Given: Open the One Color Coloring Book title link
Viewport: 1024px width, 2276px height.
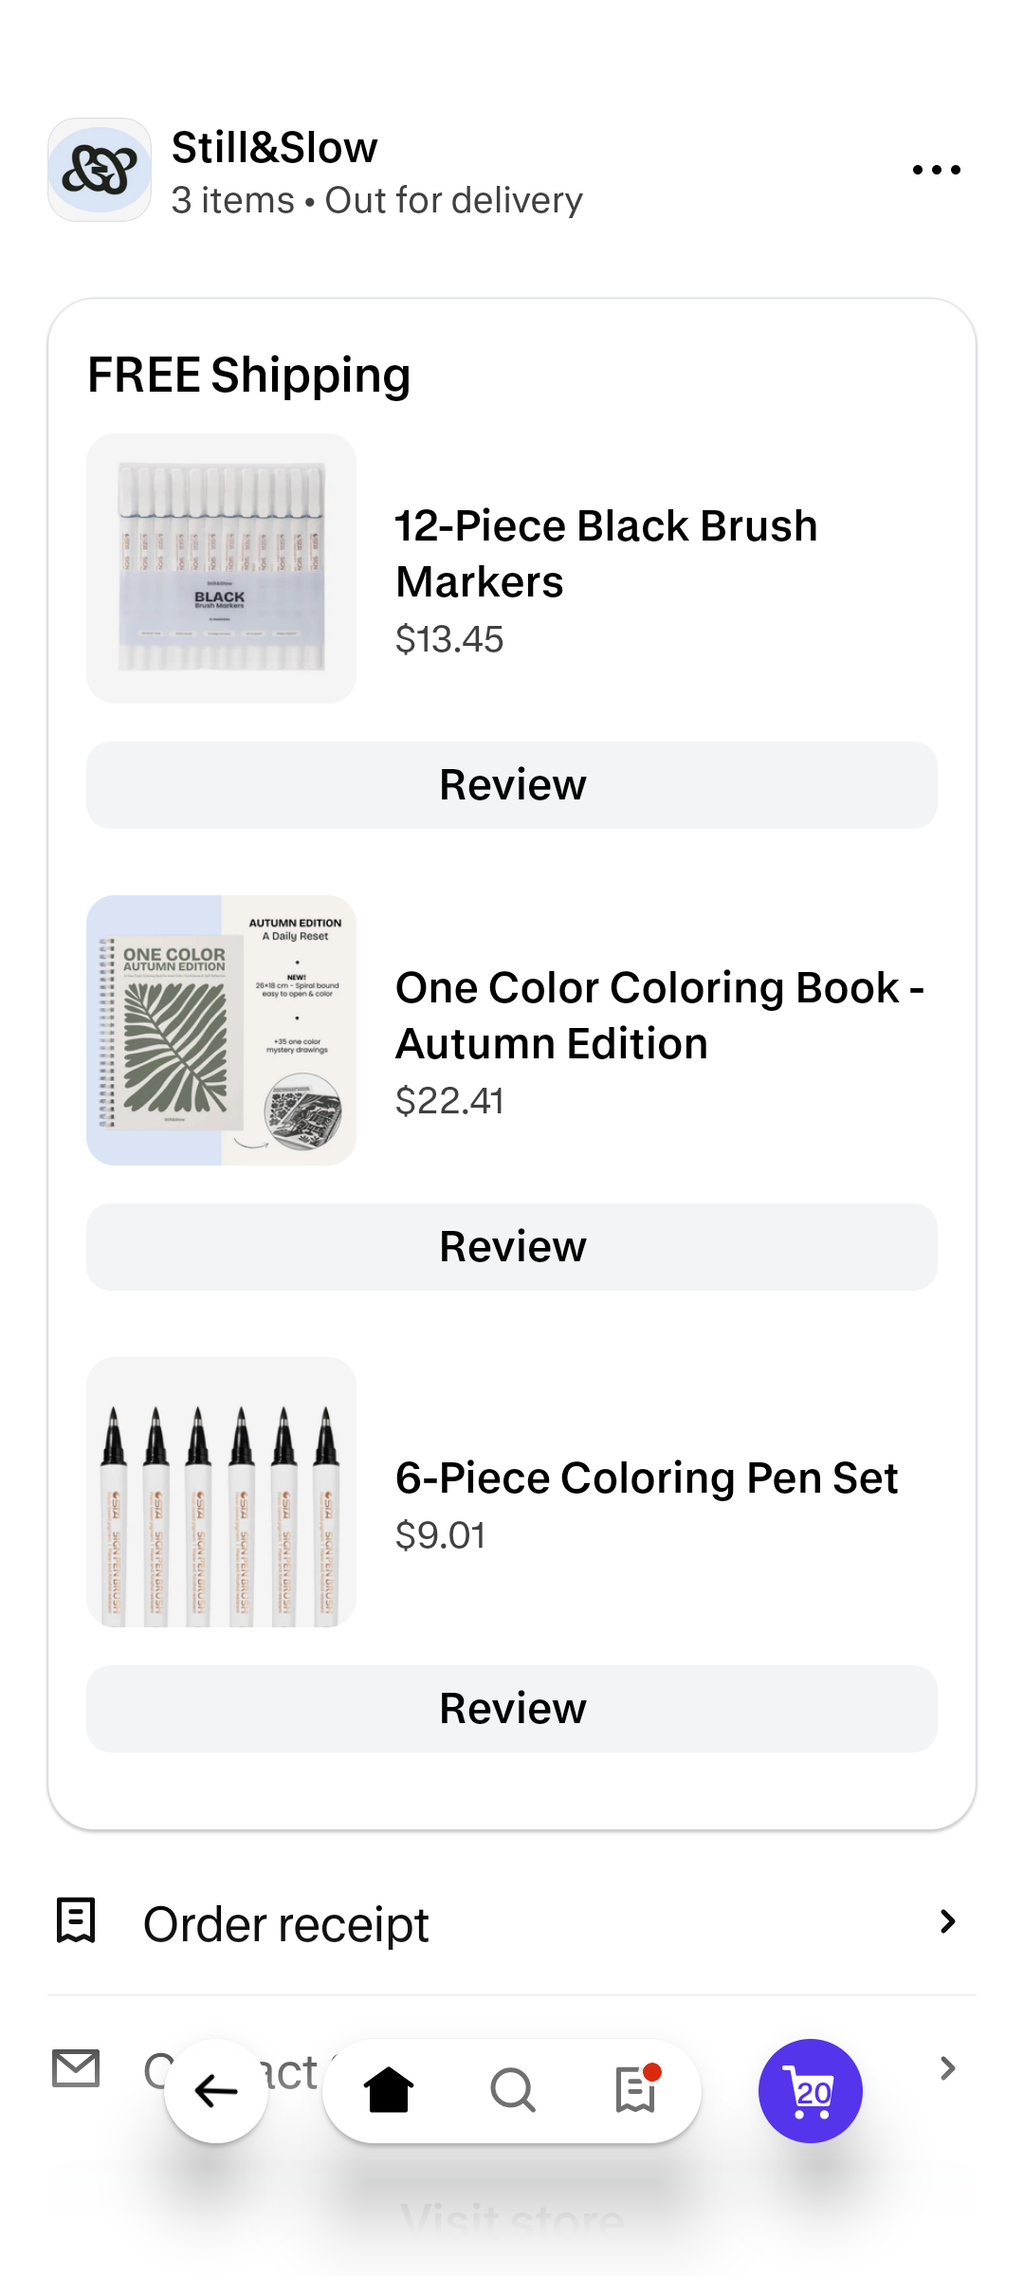Looking at the screenshot, I should (x=660, y=1015).
